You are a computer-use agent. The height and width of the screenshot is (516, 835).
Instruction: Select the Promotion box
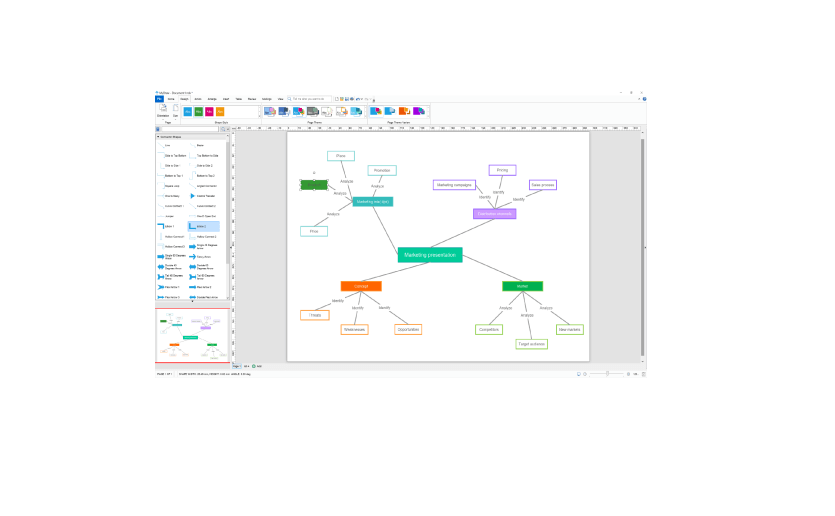(382, 170)
